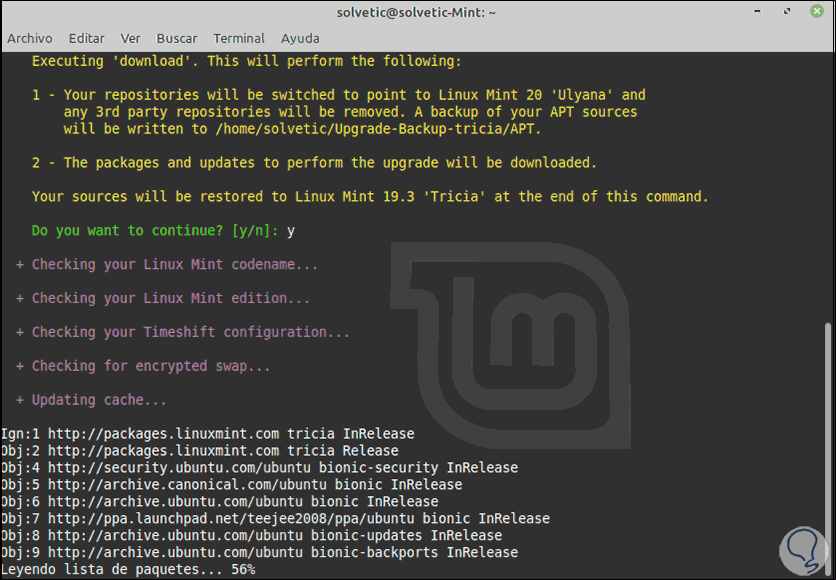Click 'Your sources will be restored' line

pos(370,197)
